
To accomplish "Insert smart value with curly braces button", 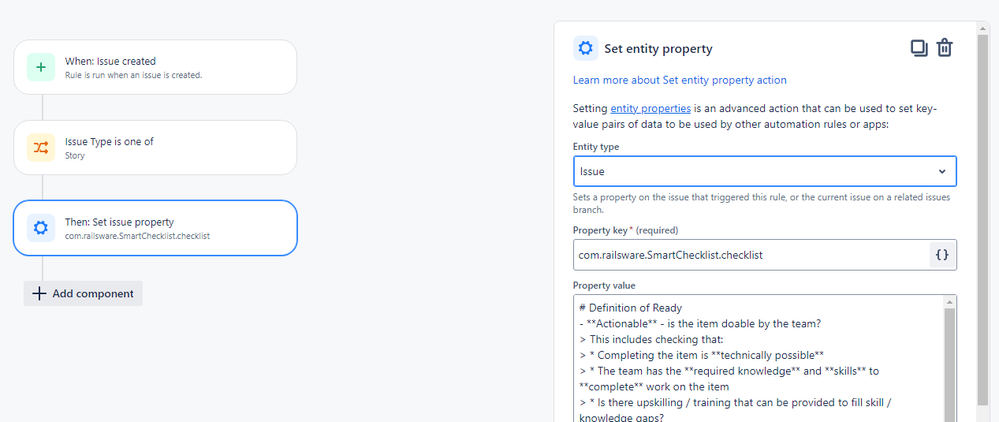I will [942, 255].
